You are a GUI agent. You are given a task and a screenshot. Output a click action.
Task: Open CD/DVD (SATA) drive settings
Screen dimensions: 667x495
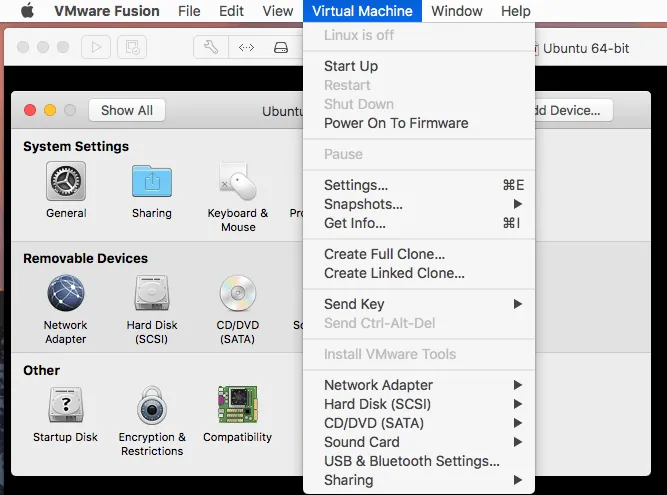tap(238, 294)
